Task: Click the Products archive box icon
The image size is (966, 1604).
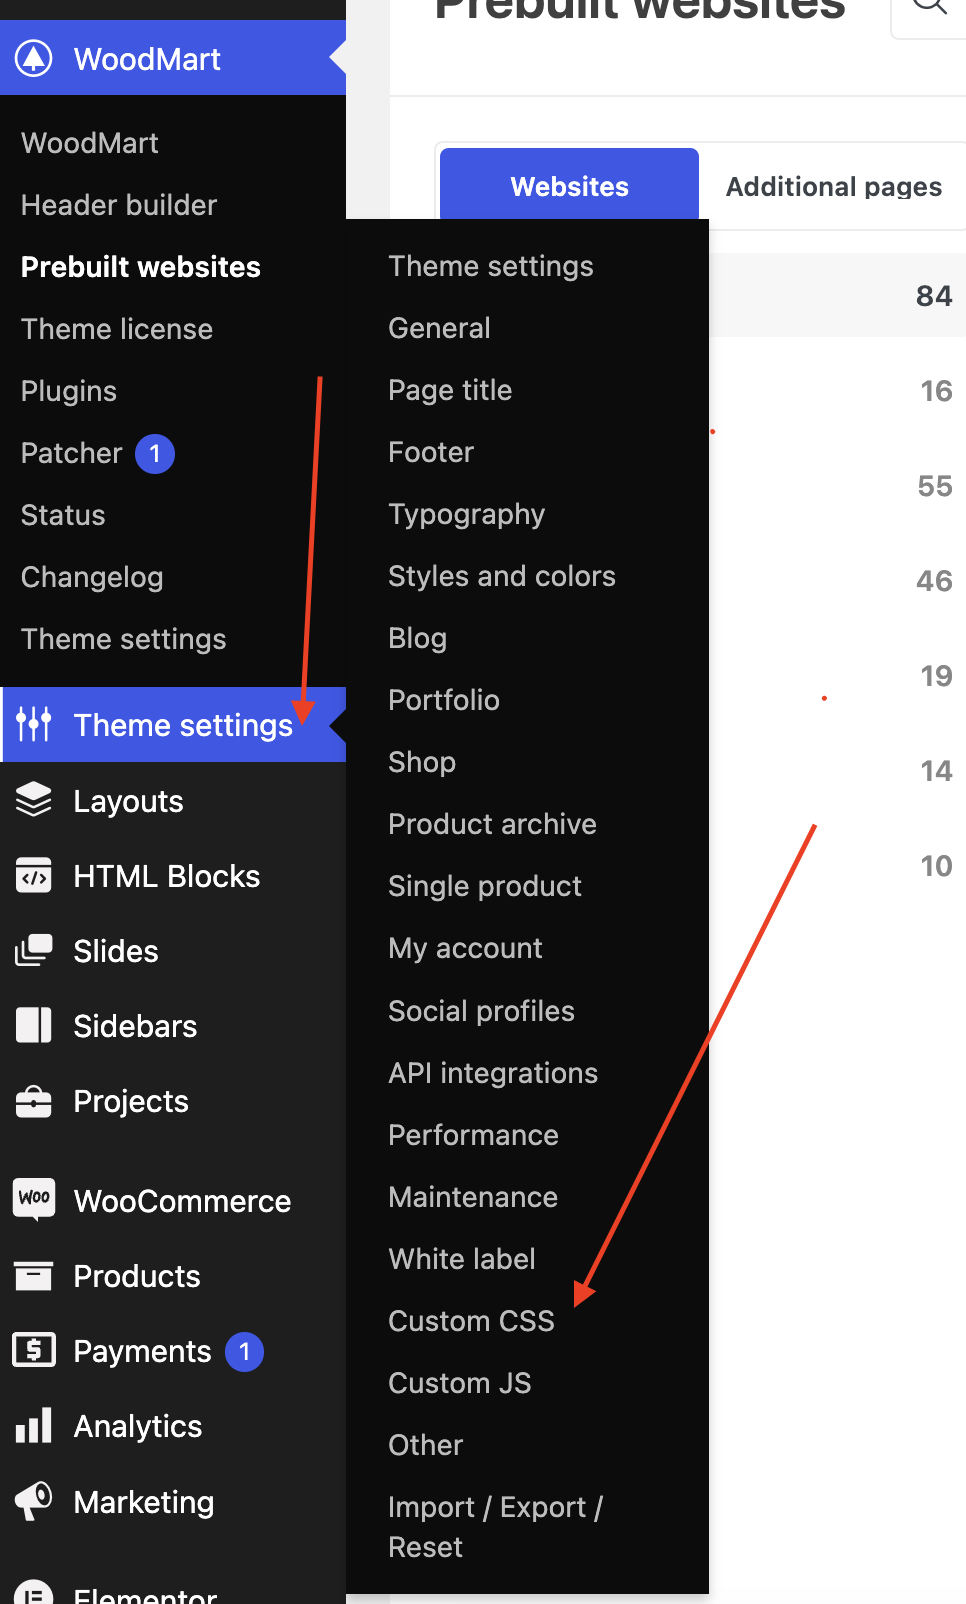Action: pos(34,1275)
